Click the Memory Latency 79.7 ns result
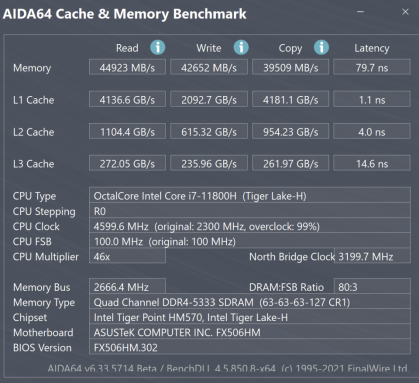 (372, 67)
